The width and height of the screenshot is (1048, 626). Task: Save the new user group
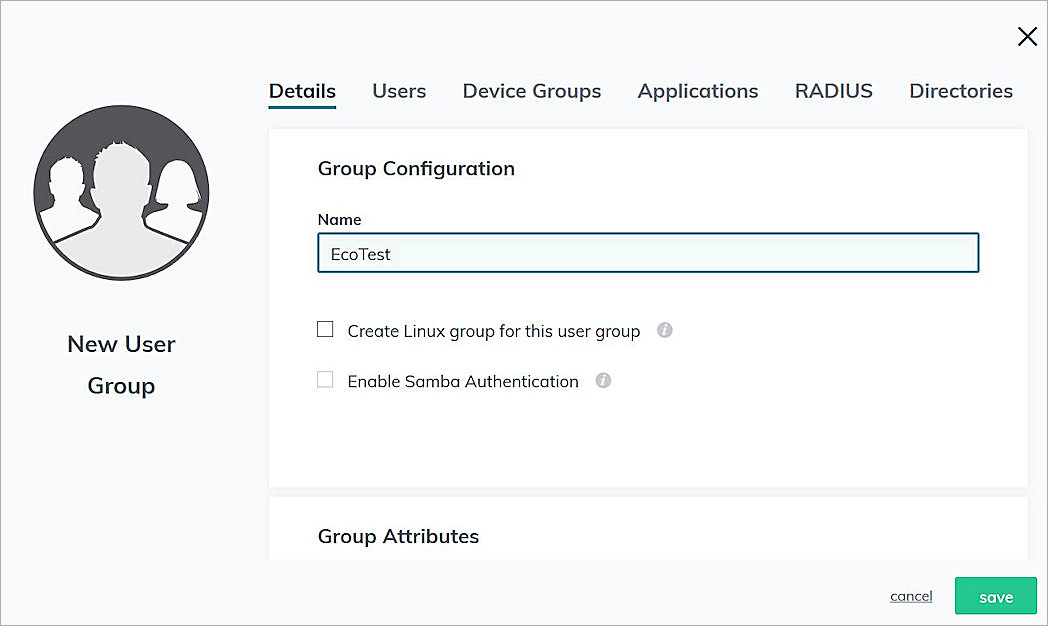coord(995,595)
